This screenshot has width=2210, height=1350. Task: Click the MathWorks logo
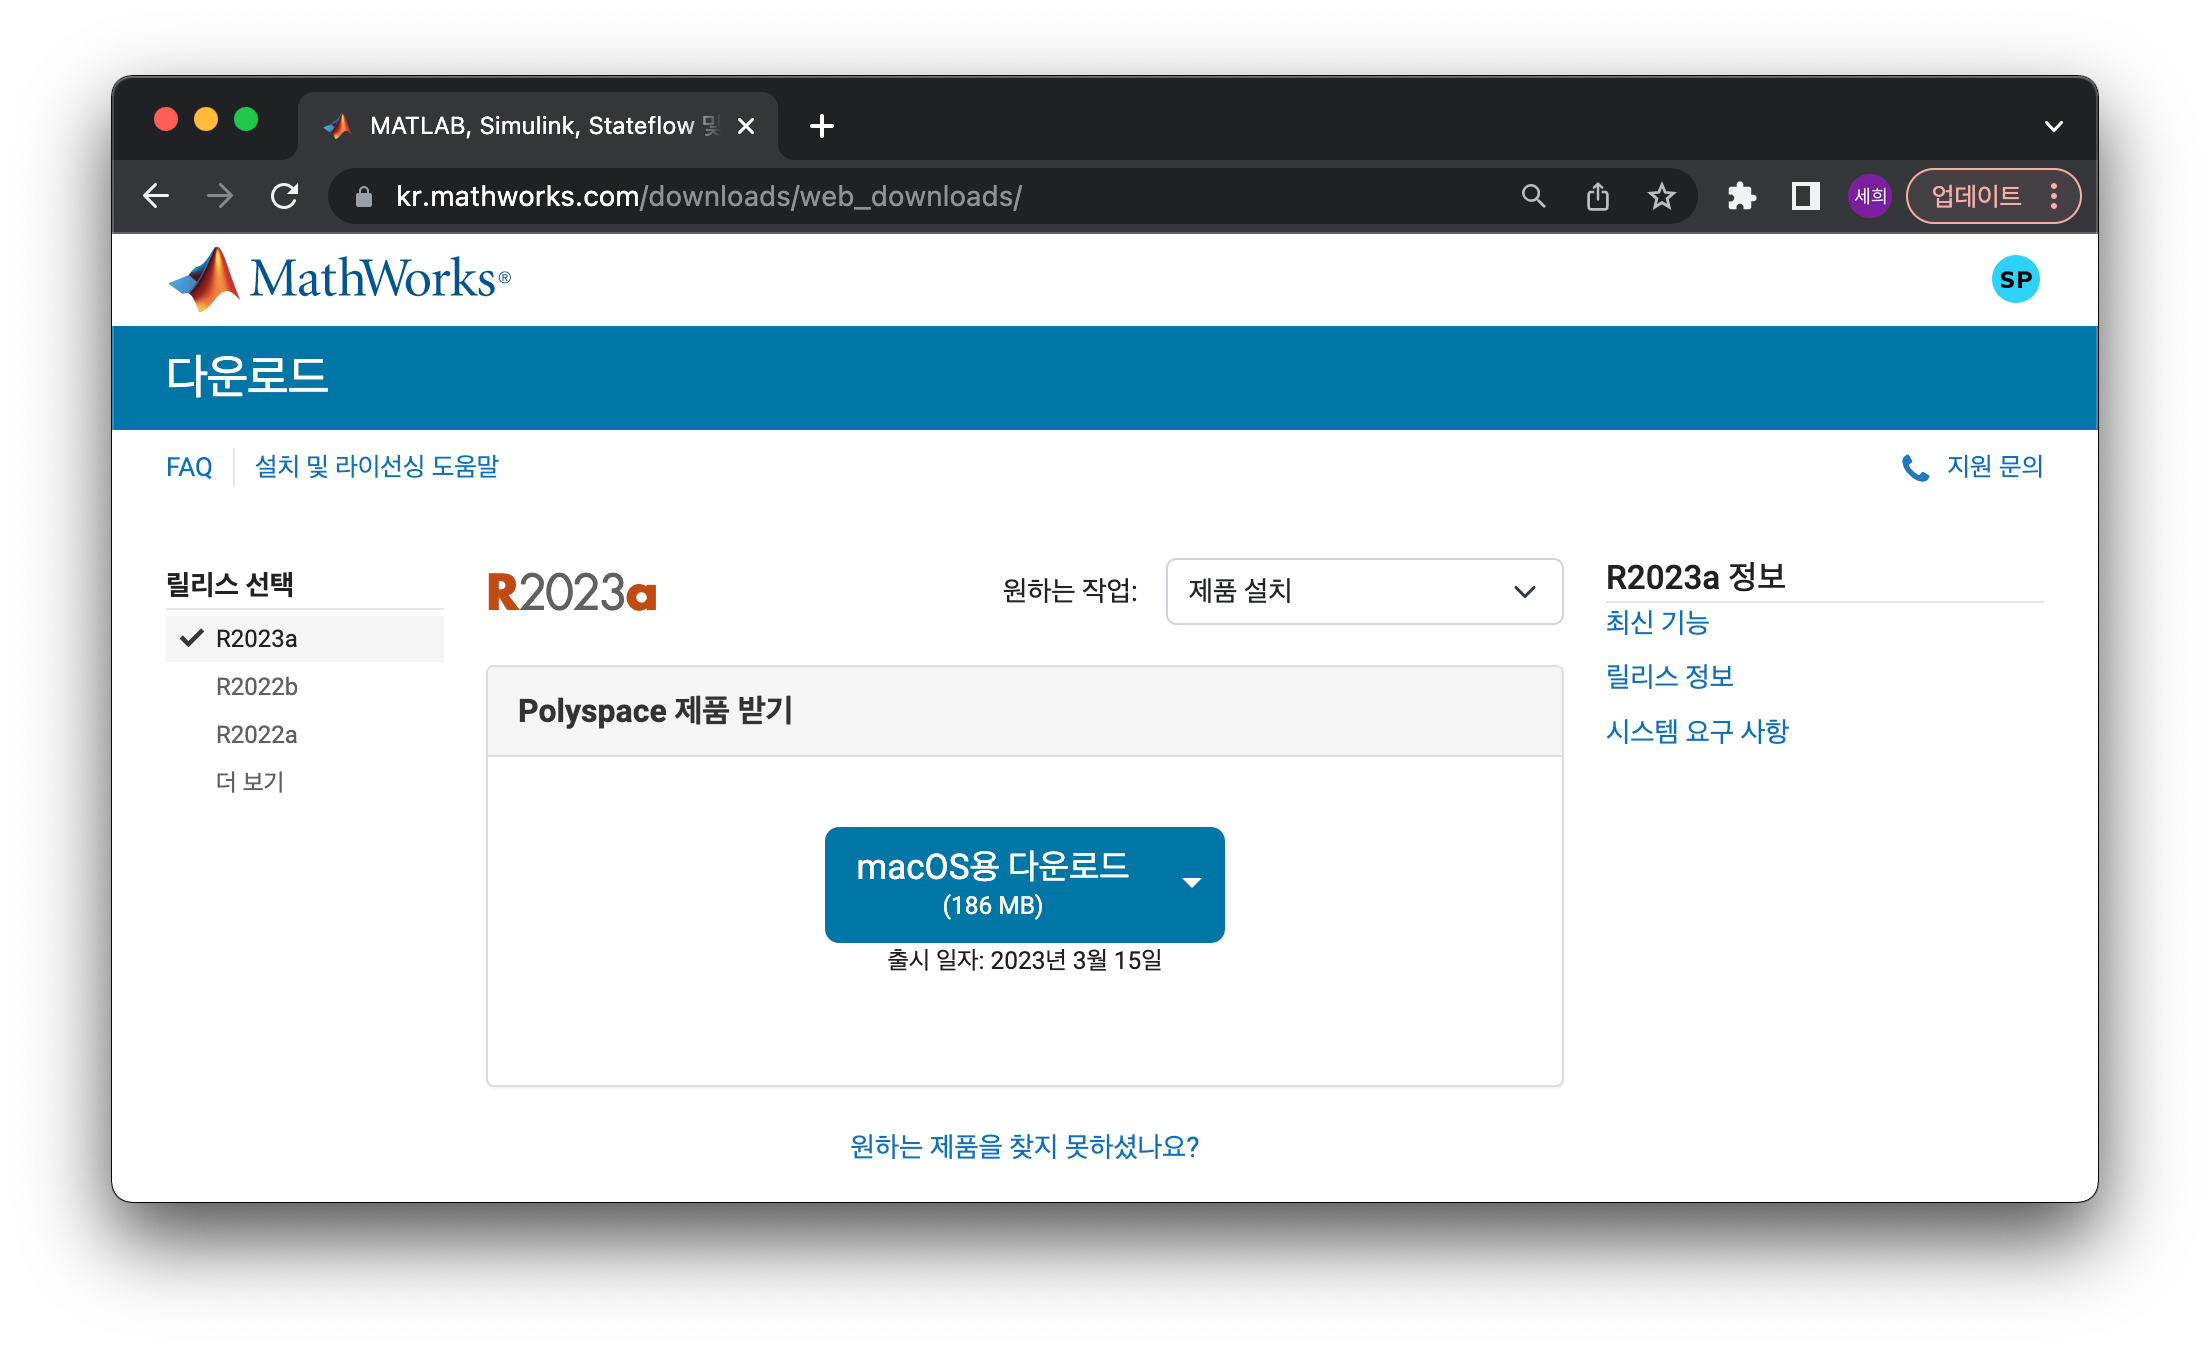pyautogui.click(x=340, y=279)
